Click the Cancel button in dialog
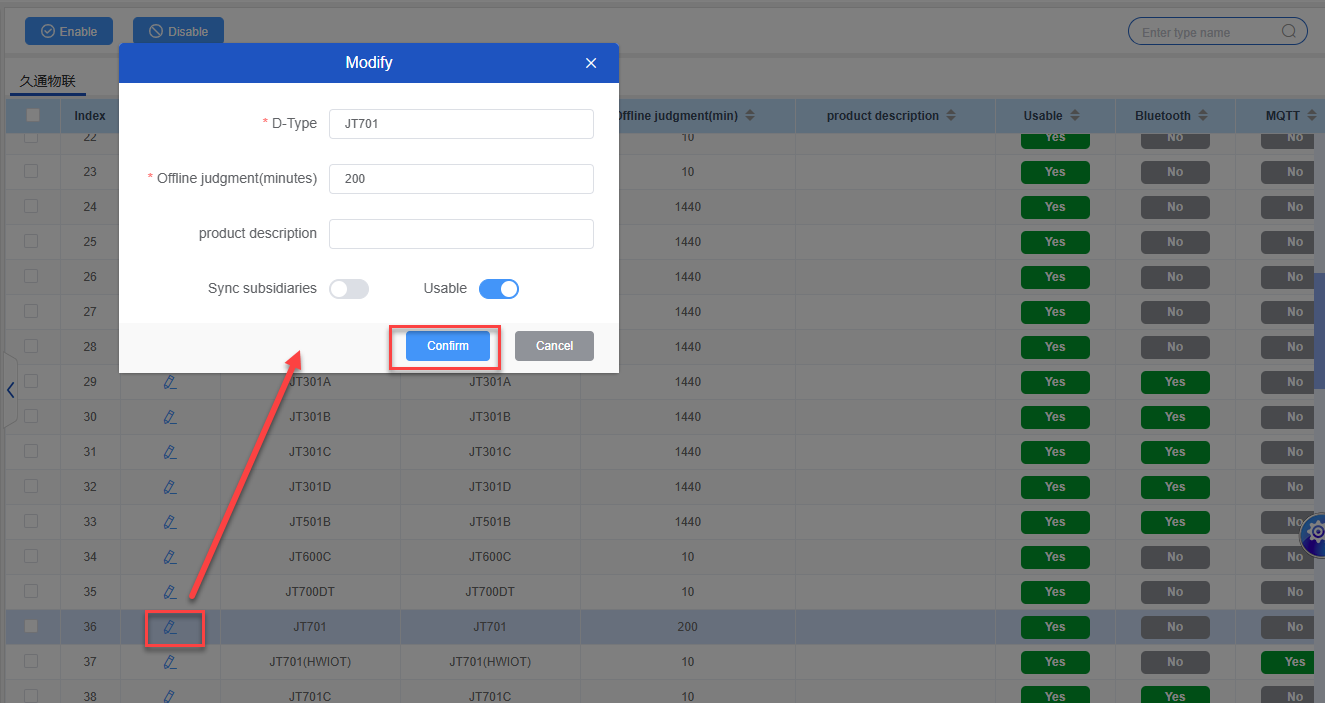The image size is (1325, 703). (x=554, y=346)
